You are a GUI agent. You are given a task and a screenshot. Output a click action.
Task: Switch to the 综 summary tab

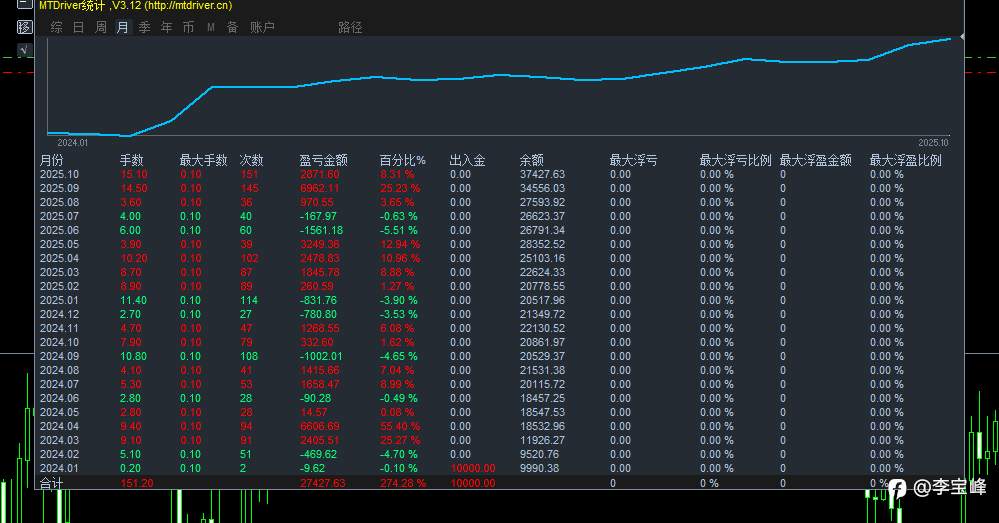[57, 27]
